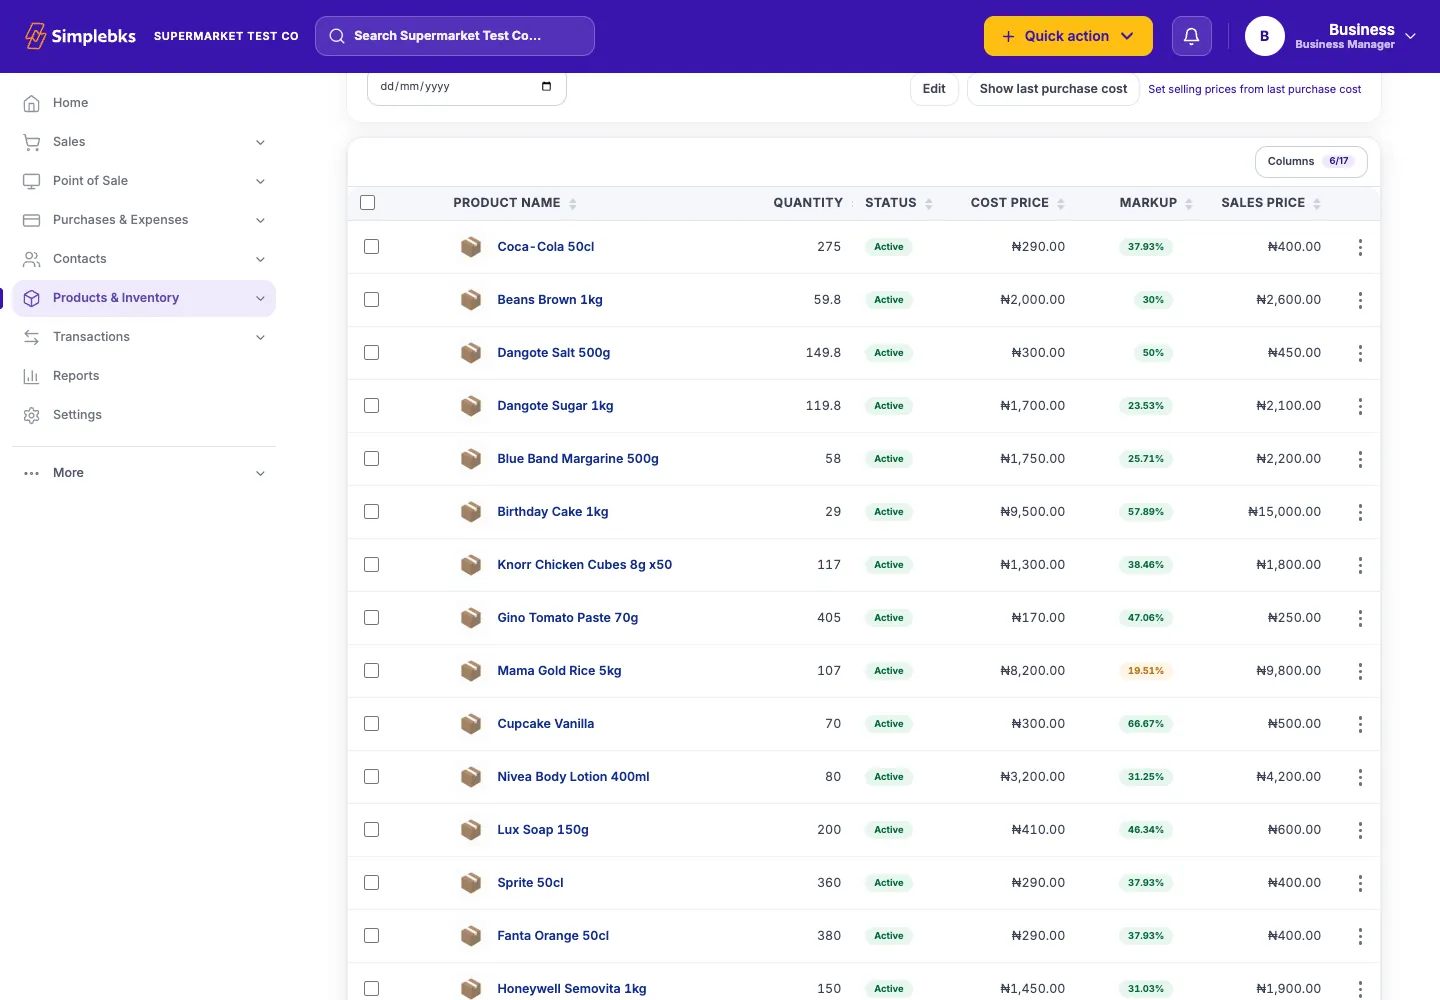Screen dimensions: 1440x1000
Task: Expand the Sales sidebar section
Action: coord(144,142)
